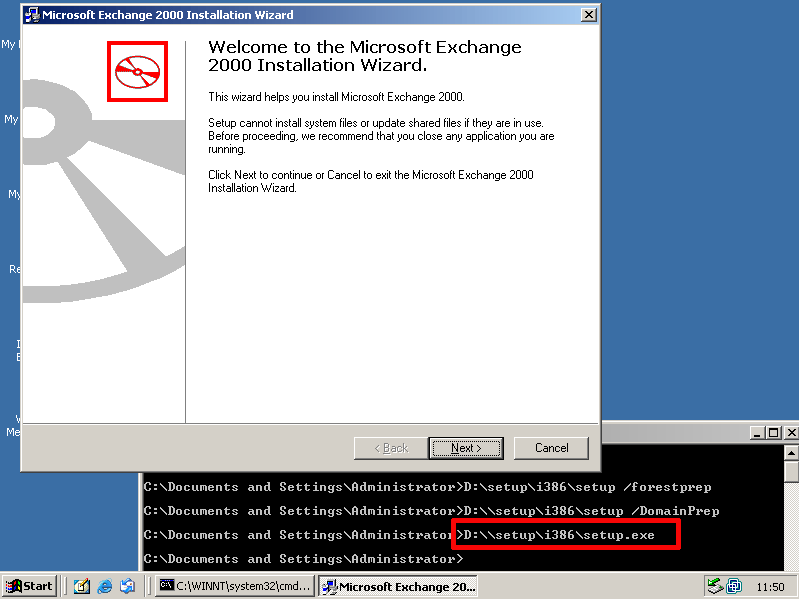Screen dimensions: 799x599
Task: Close the Installation Wizard window
Action: click(589, 15)
